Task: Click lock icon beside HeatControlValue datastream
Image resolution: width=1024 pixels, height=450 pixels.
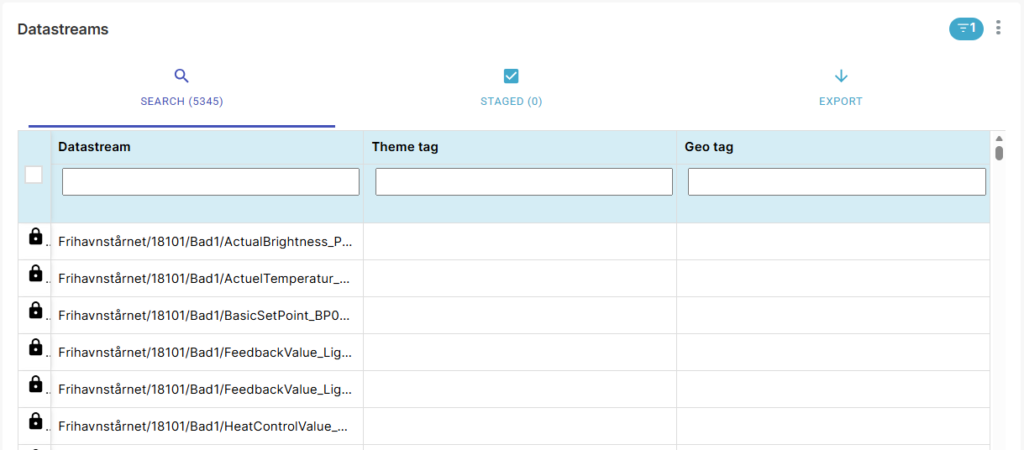Action: (36, 422)
